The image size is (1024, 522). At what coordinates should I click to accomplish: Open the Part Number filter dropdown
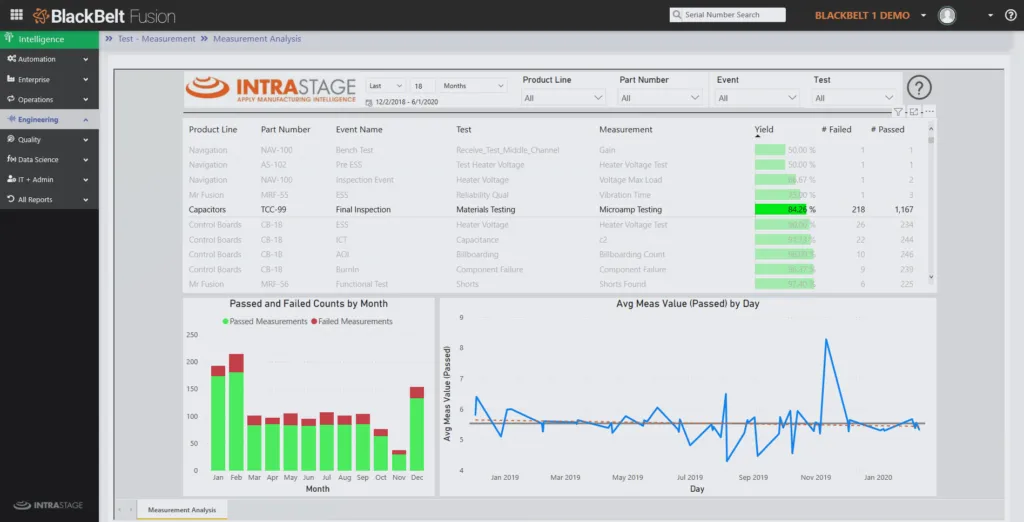coord(660,98)
